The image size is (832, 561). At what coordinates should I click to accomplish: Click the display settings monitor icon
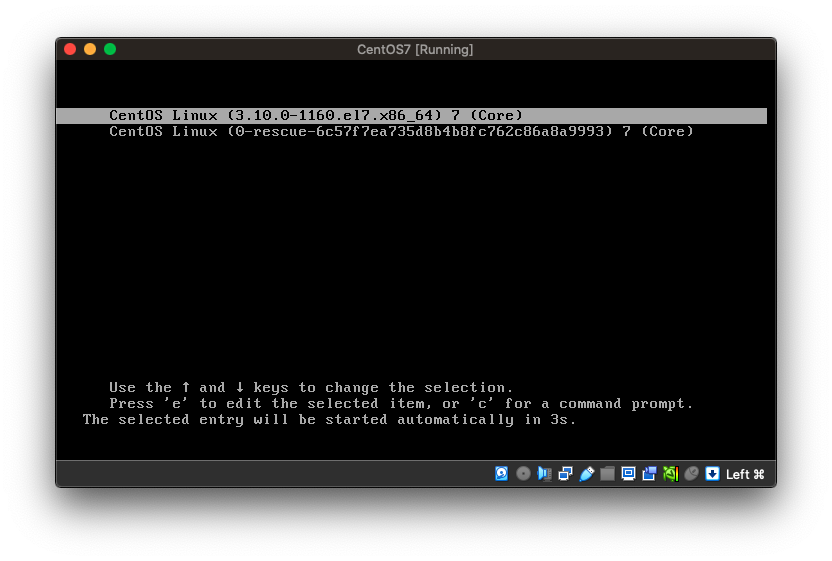(628, 474)
